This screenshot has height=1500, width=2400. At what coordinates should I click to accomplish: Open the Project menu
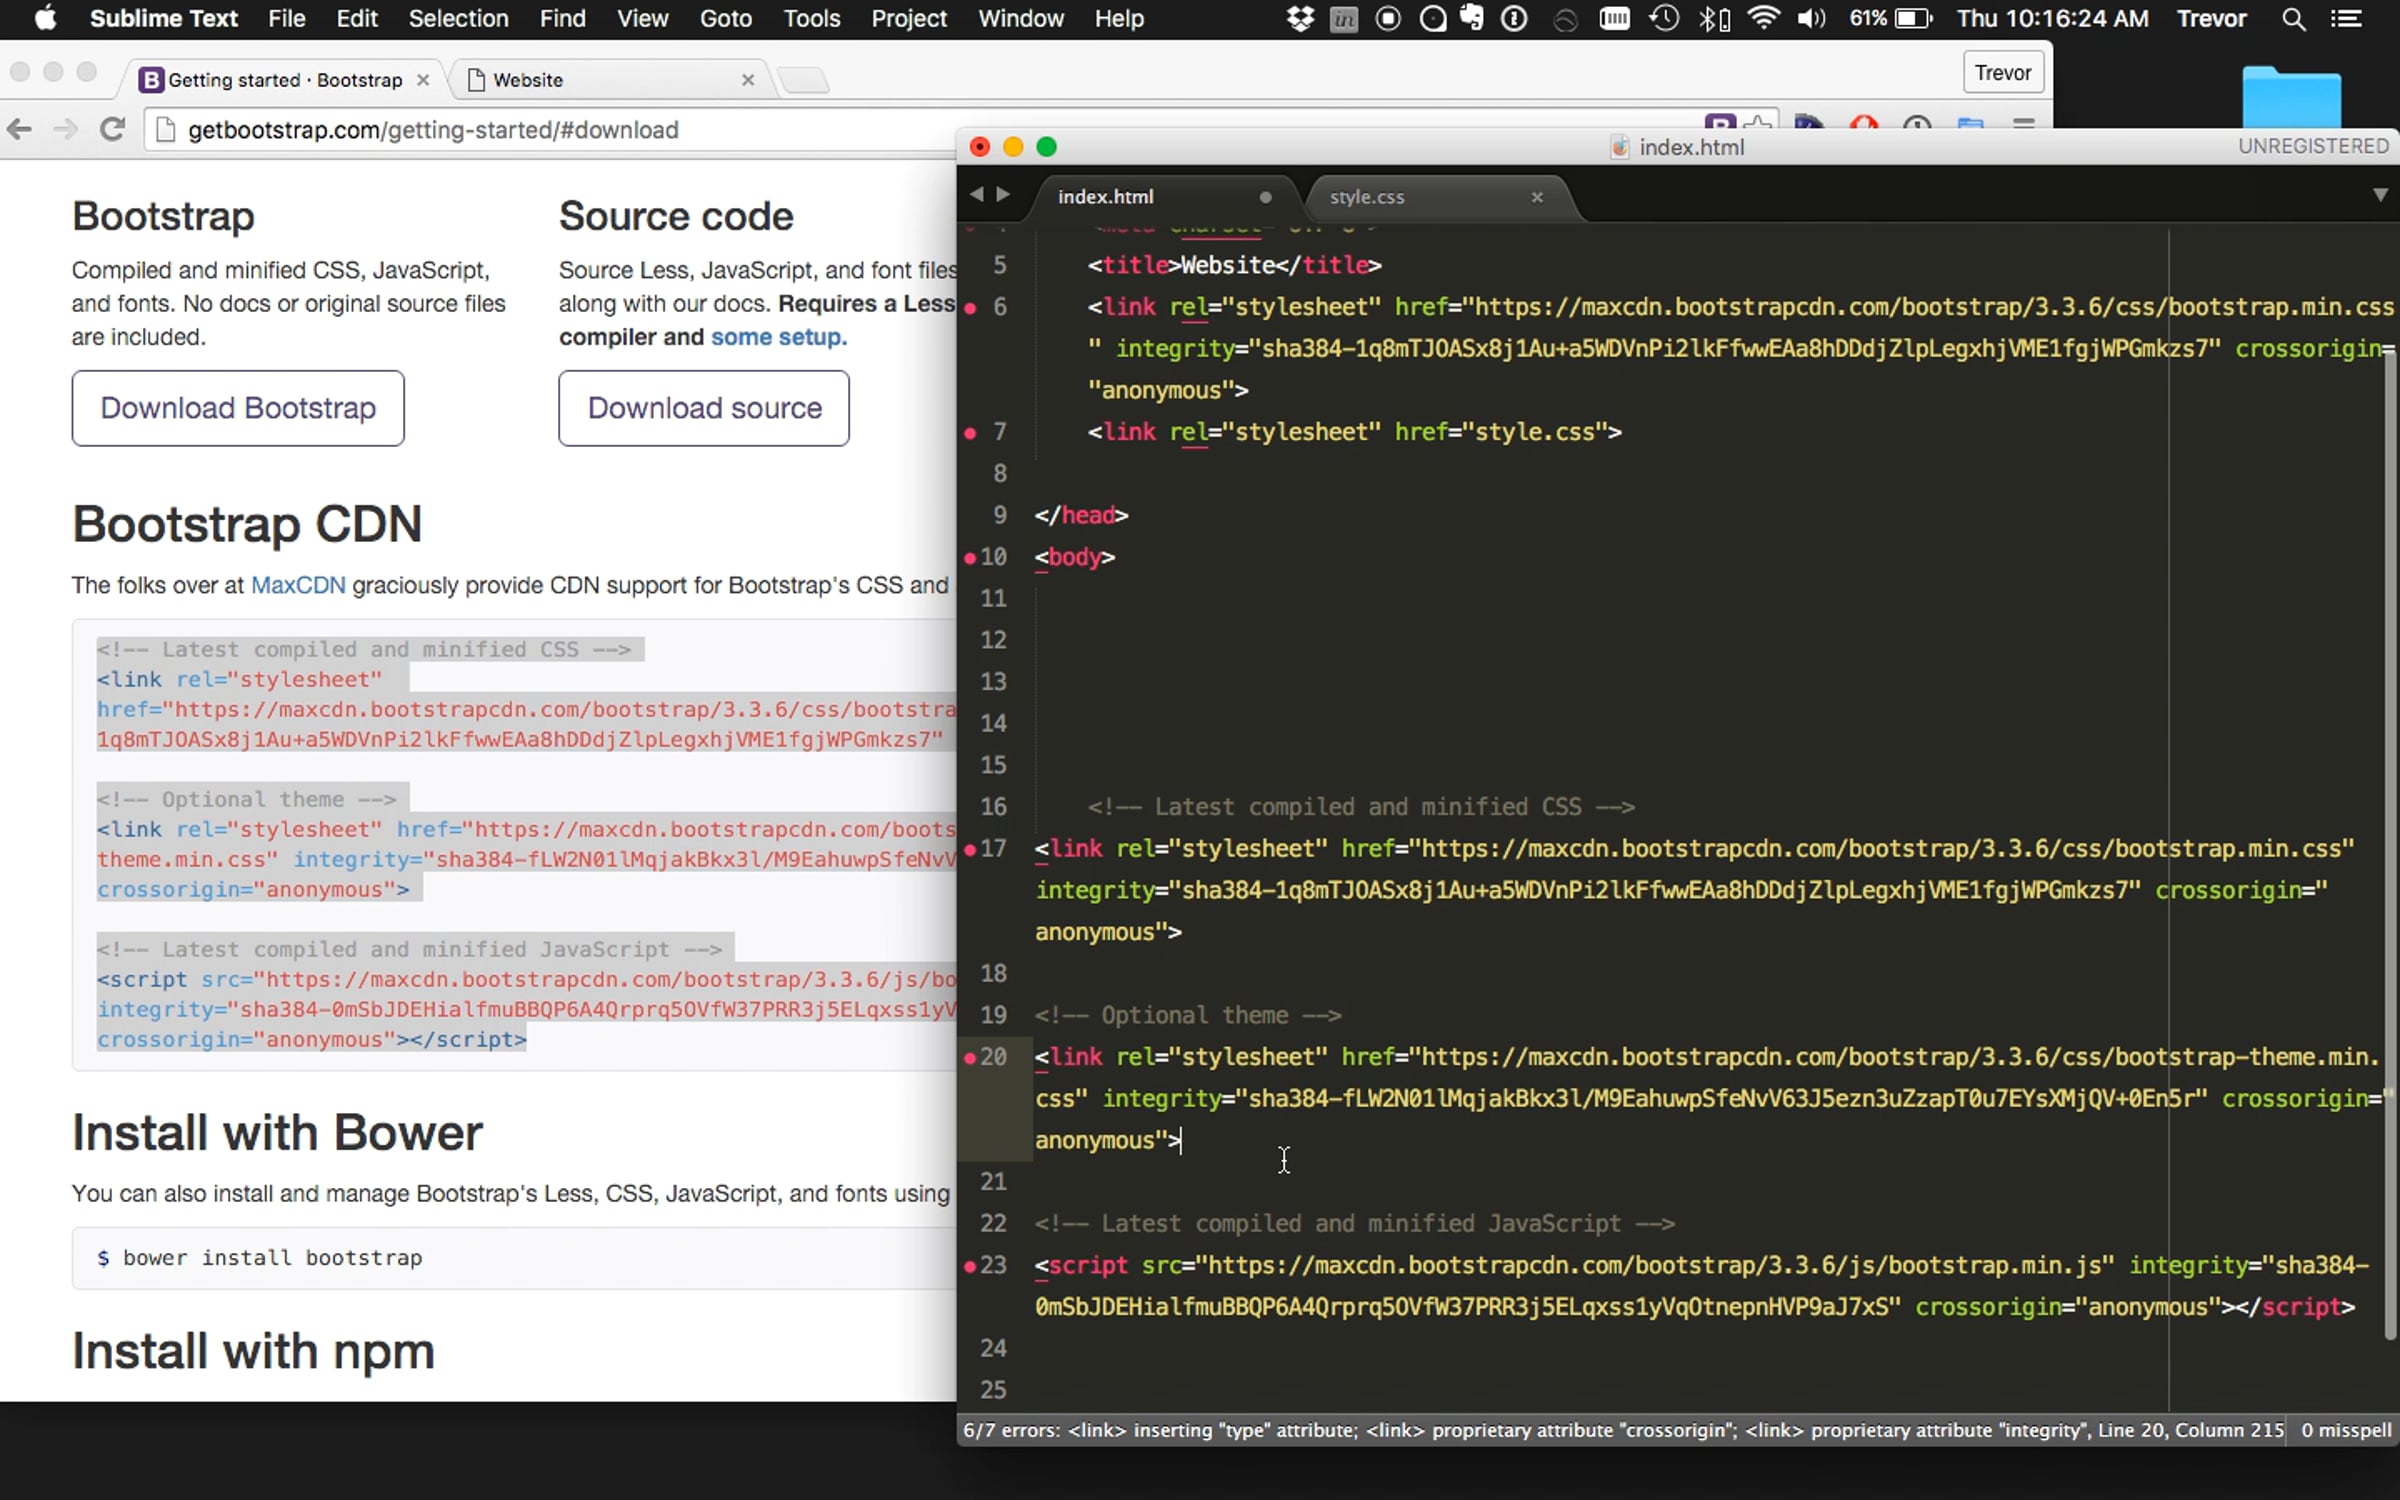pos(908,18)
